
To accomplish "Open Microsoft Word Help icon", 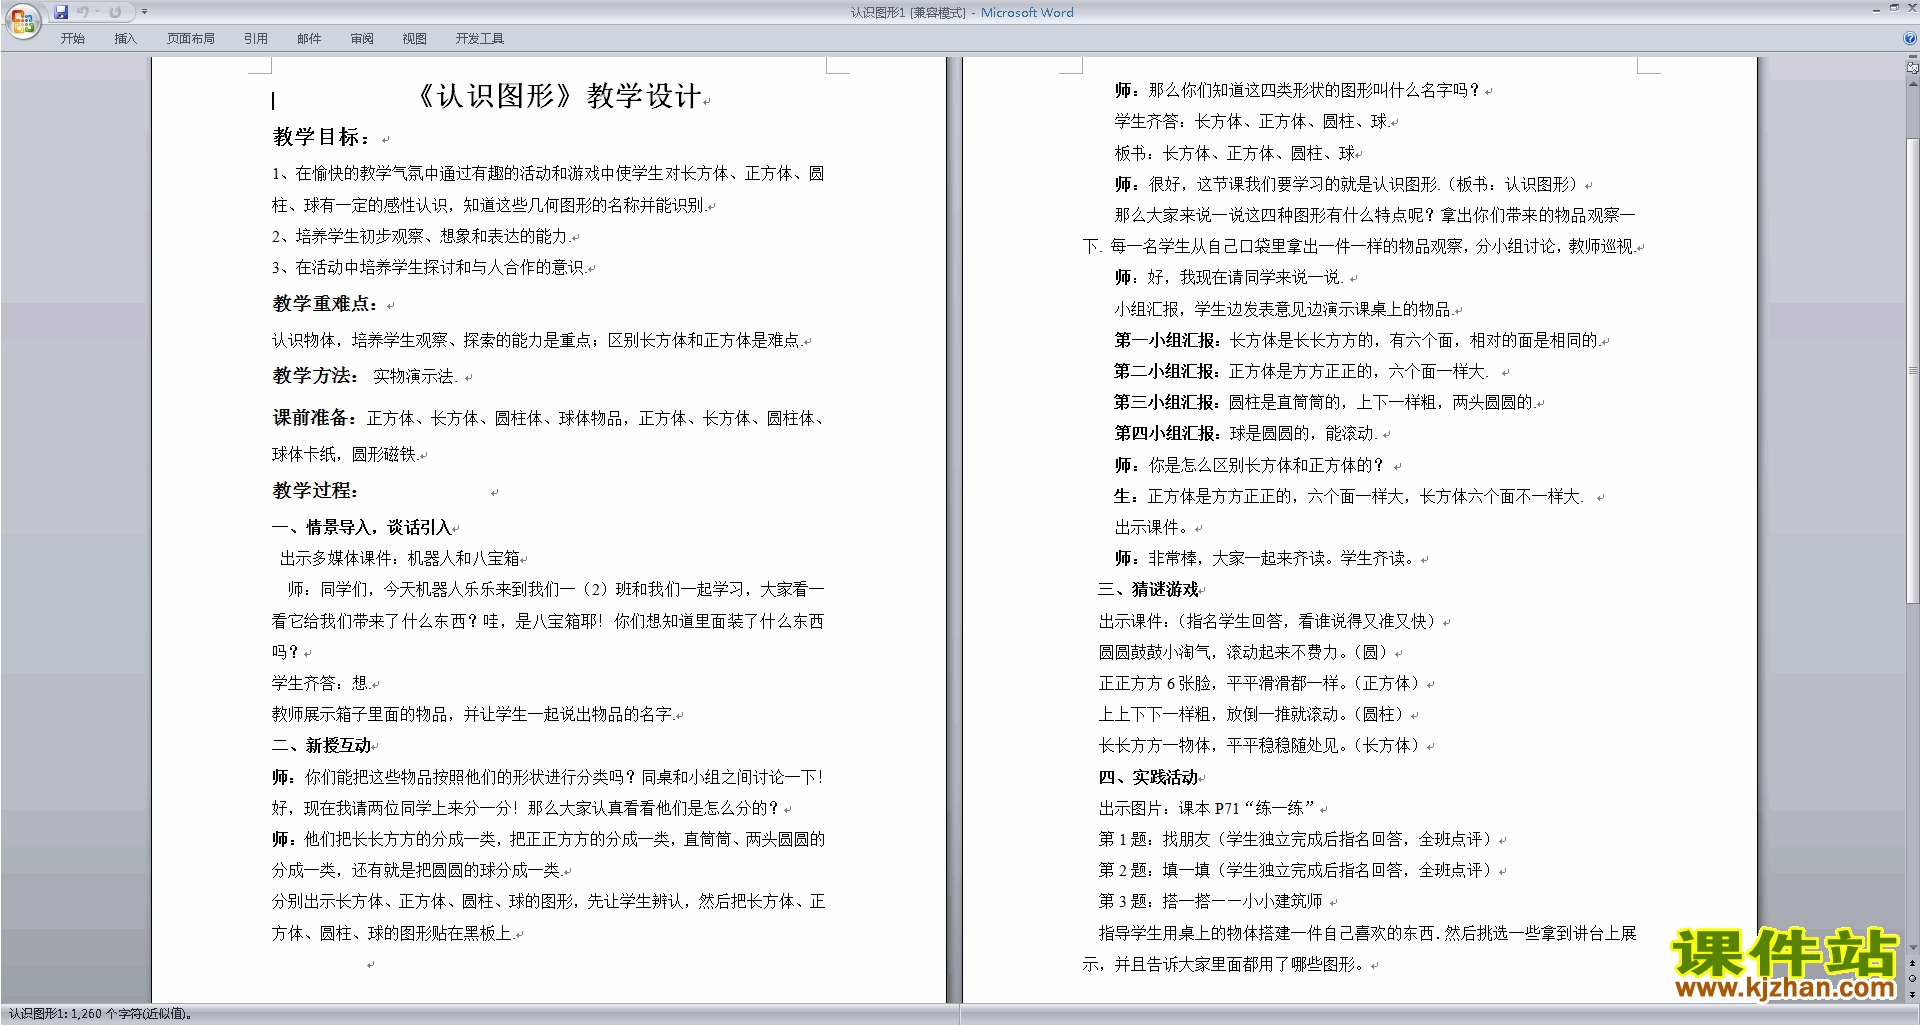I will point(1910,38).
